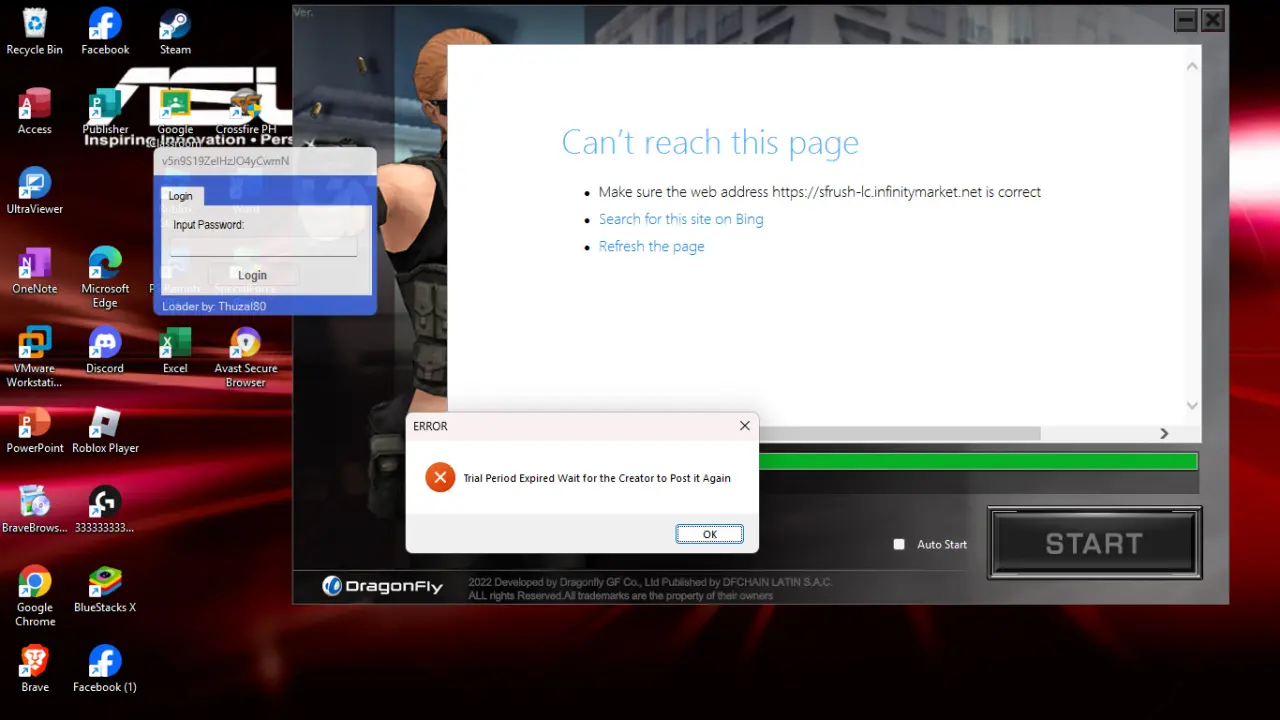Click the "Loader by: Thuzal80" text
This screenshot has width=1280, height=720.
[x=214, y=306]
